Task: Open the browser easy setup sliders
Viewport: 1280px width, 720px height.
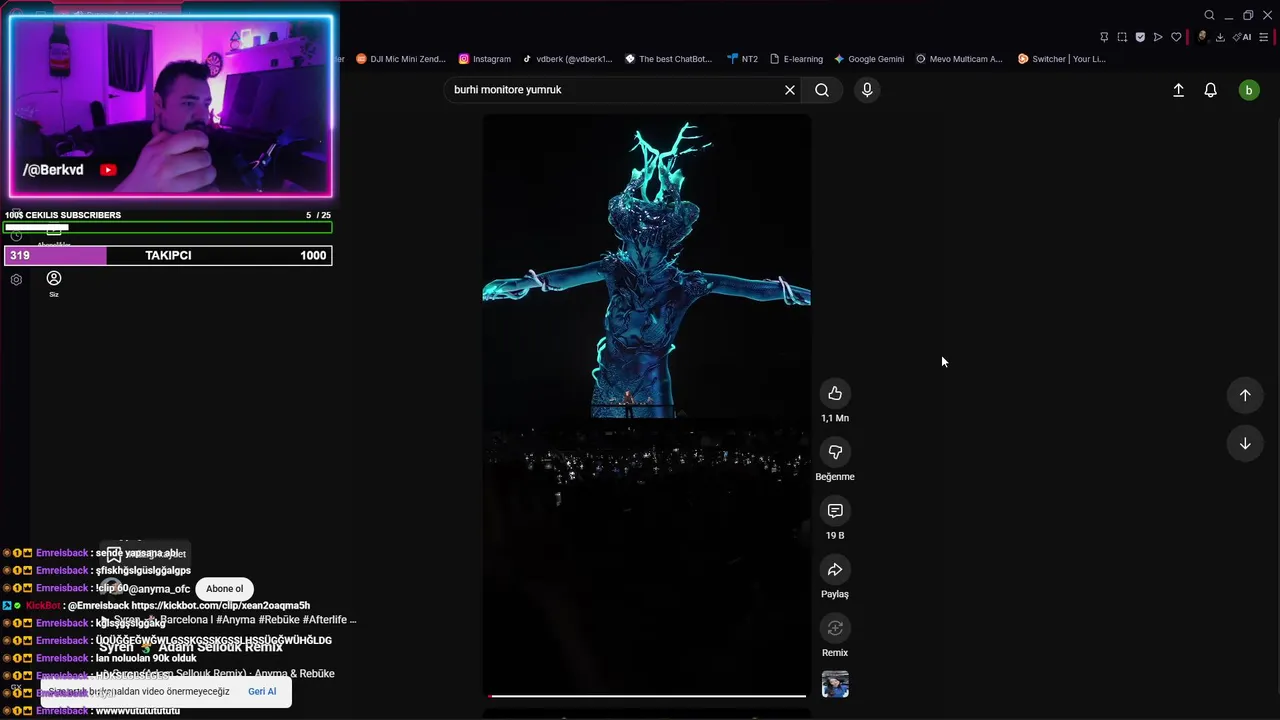Action: click(x=1264, y=37)
